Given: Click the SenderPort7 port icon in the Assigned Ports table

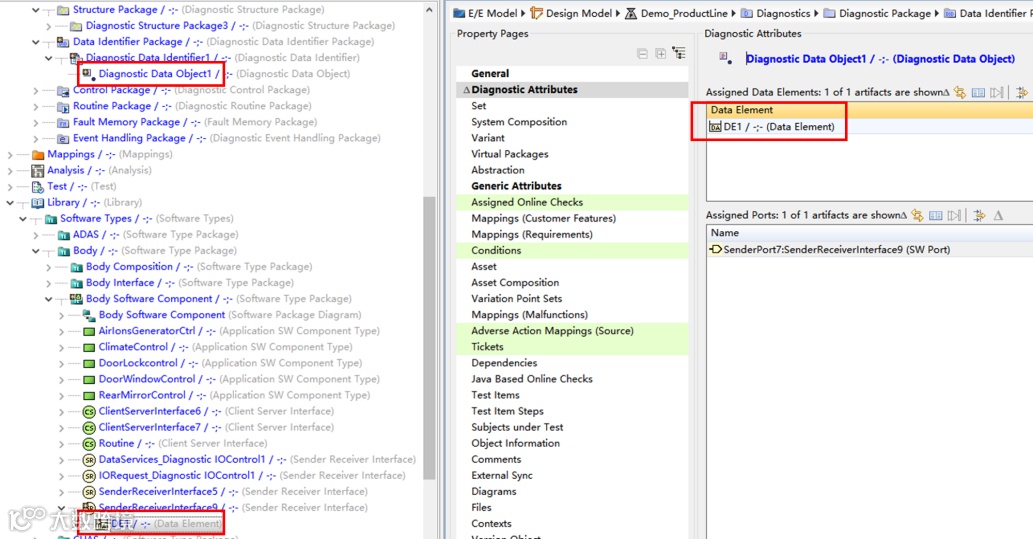Looking at the screenshot, I should 715,250.
